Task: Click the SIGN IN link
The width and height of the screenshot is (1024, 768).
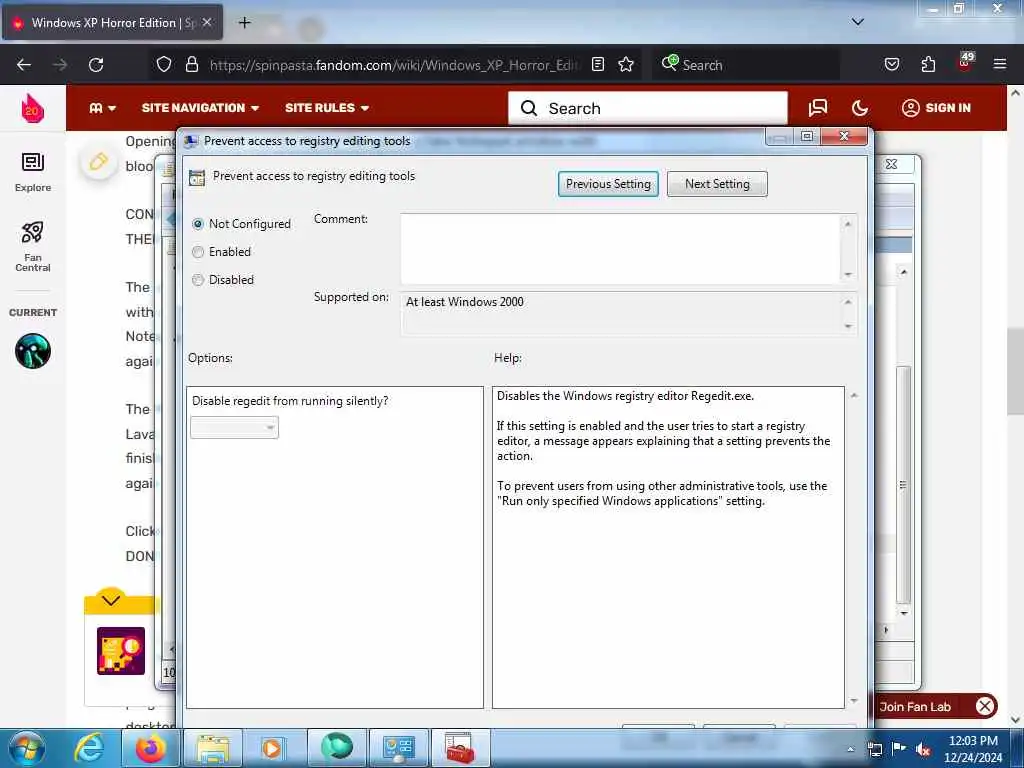Action: [936, 108]
